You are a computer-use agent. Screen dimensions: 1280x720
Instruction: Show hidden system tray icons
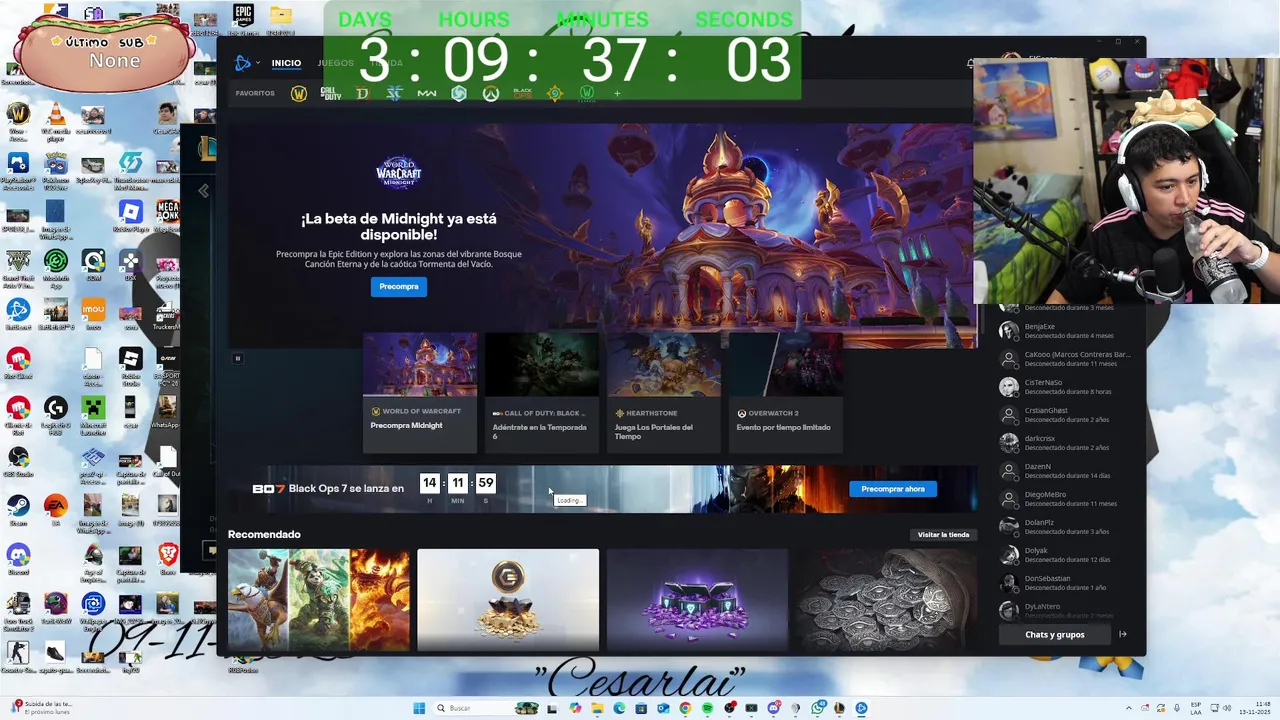[x=1129, y=708]
